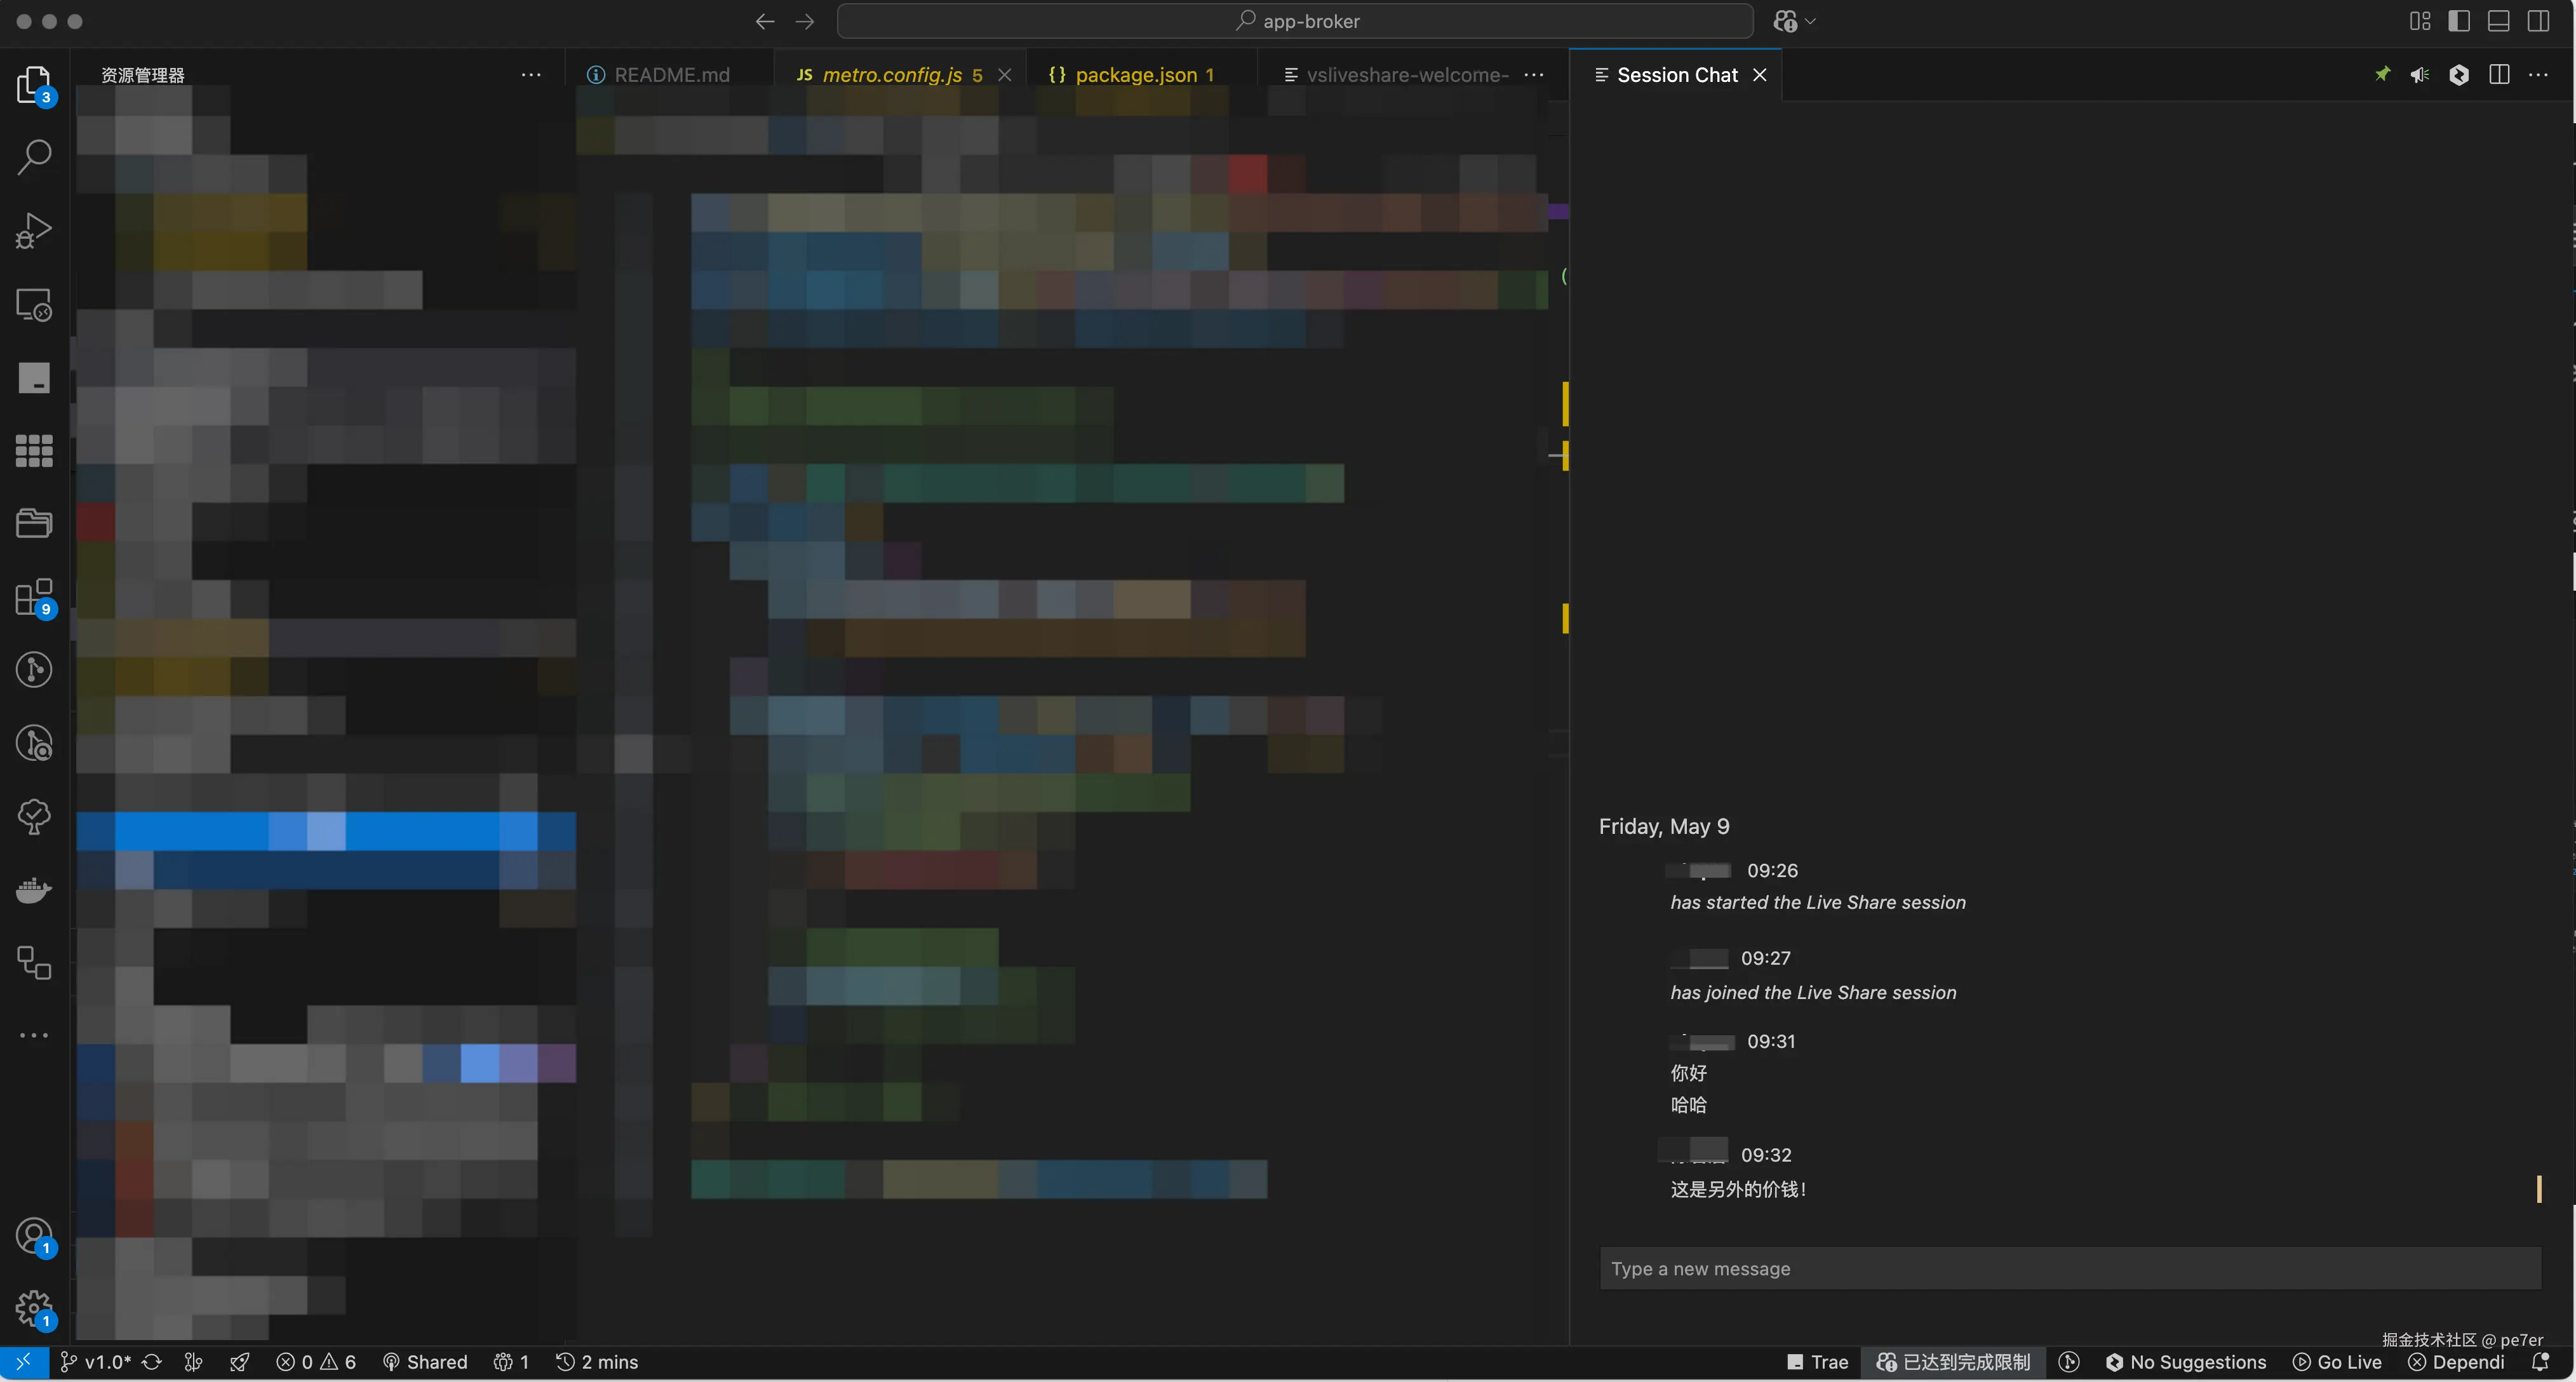Open the Extensions view with badge 9

[34, 598]
